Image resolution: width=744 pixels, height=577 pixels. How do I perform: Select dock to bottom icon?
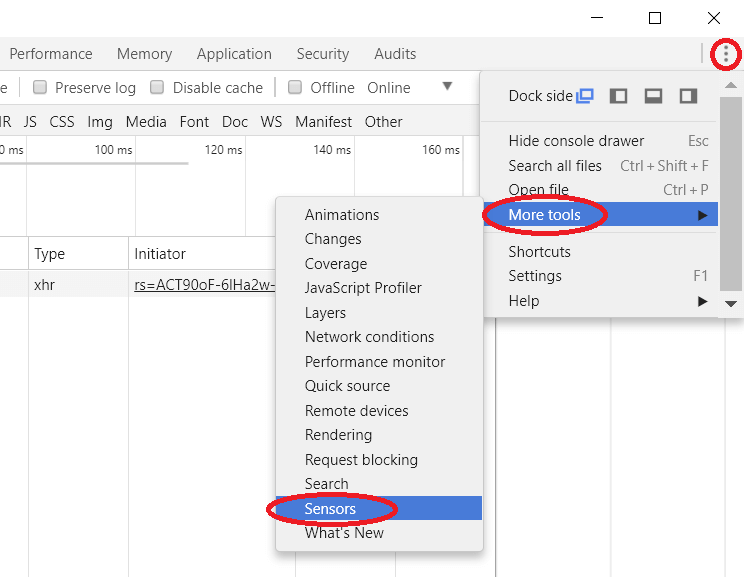click(653, 96)
